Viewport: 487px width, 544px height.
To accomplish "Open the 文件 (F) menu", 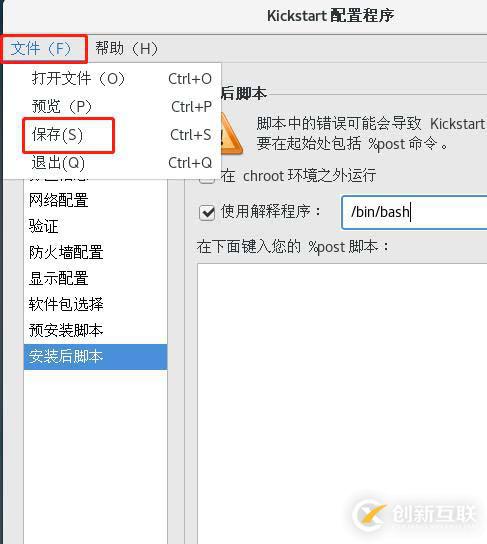I will 41,49.
